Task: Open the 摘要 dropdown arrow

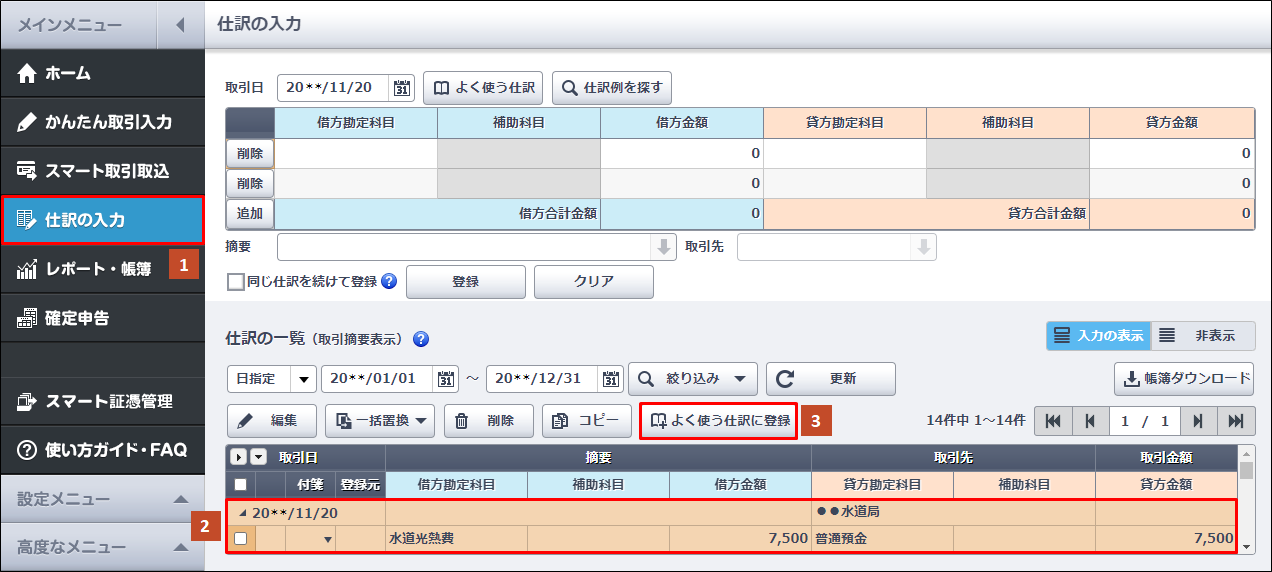Action: [x=664, y=247]
